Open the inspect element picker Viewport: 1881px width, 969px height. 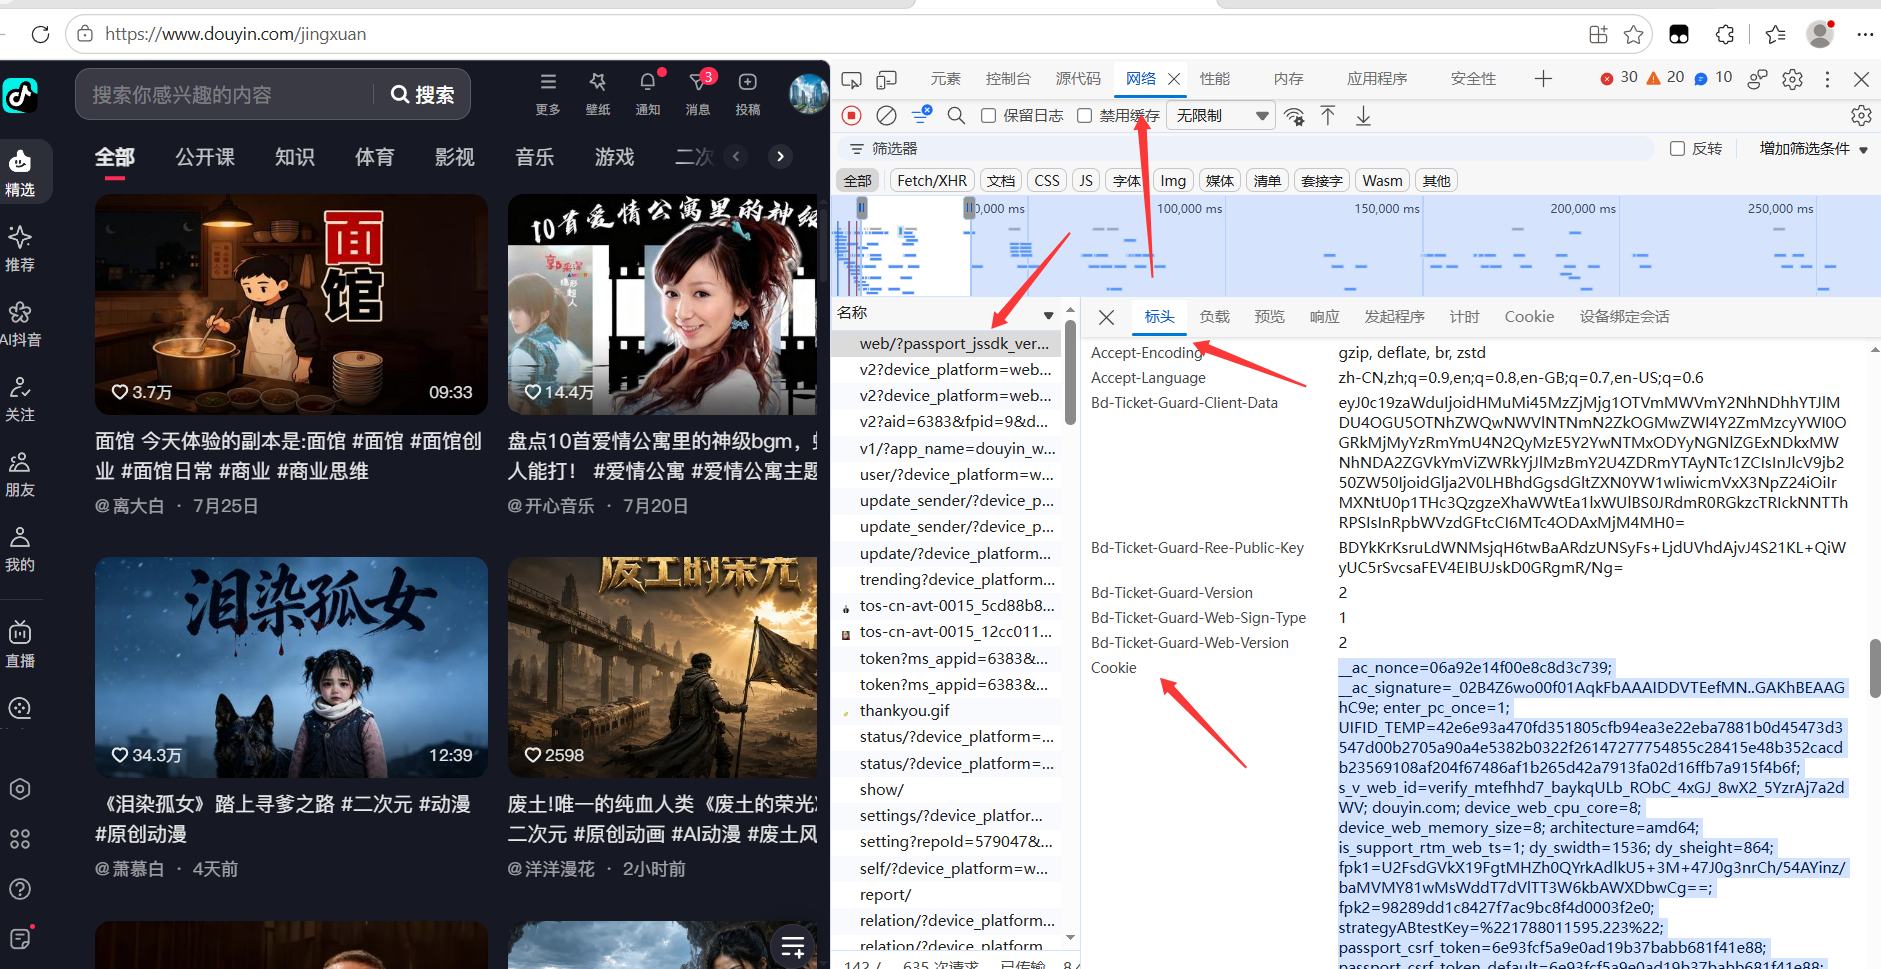pos(852,79)
